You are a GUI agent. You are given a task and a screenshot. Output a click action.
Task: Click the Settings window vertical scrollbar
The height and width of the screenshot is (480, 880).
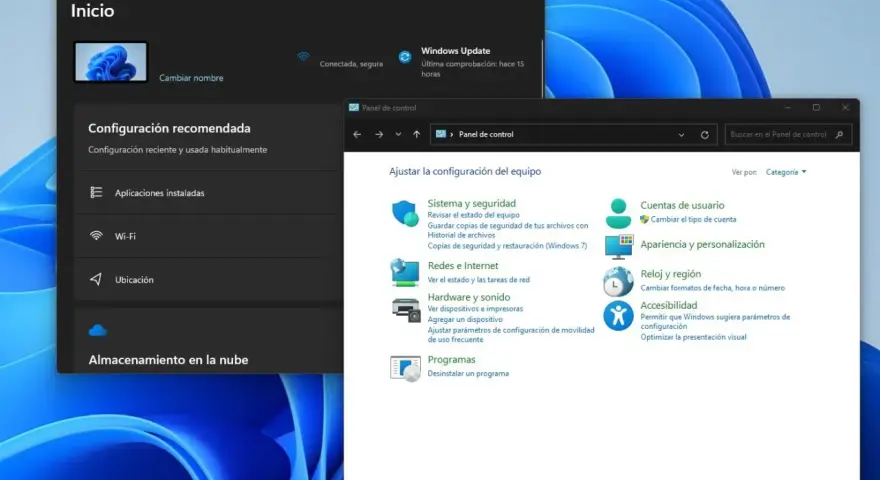[543, 67]
